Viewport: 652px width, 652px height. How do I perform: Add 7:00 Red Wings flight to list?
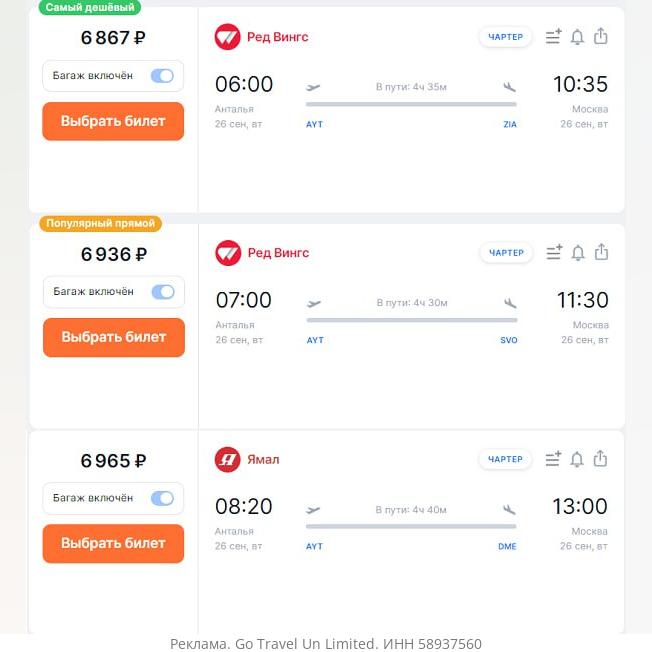click(x=554, y=253)
